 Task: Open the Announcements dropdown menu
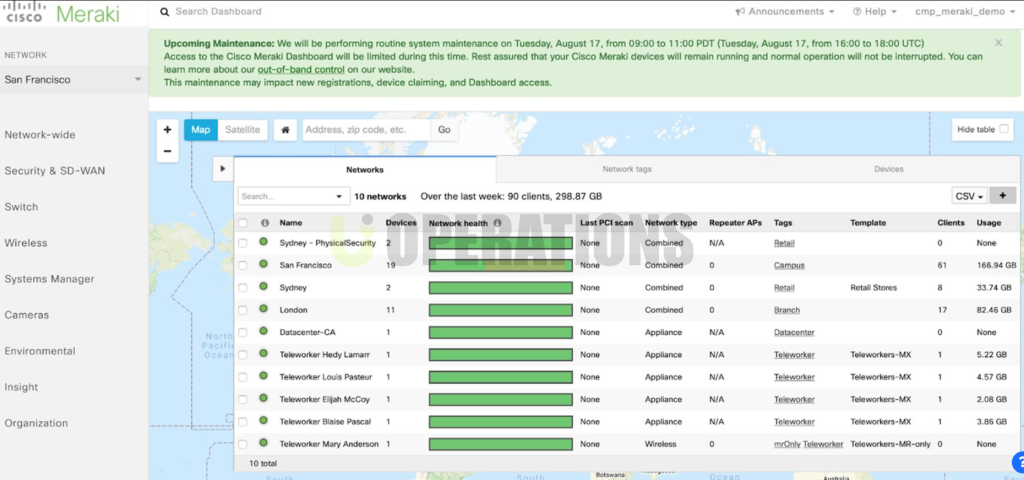tap(784, 12)
